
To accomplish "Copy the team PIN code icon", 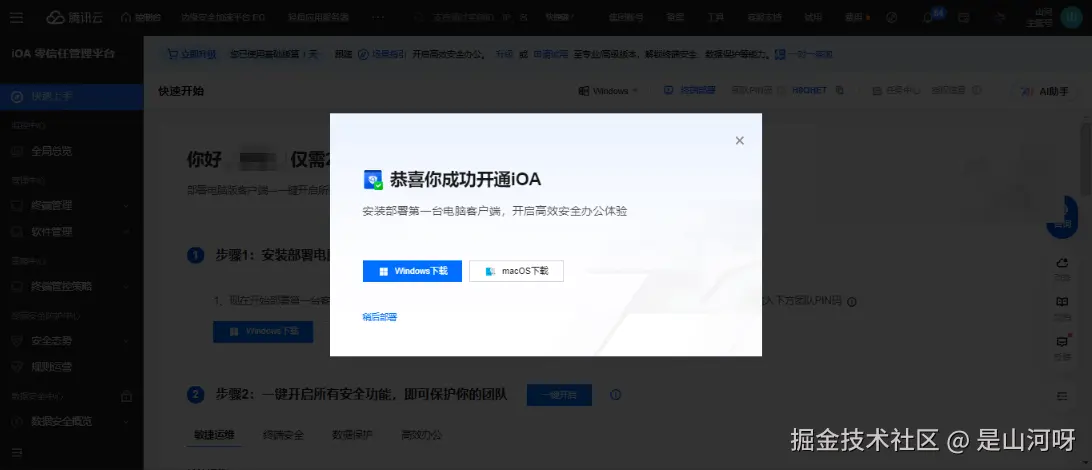I will [840, 91].
